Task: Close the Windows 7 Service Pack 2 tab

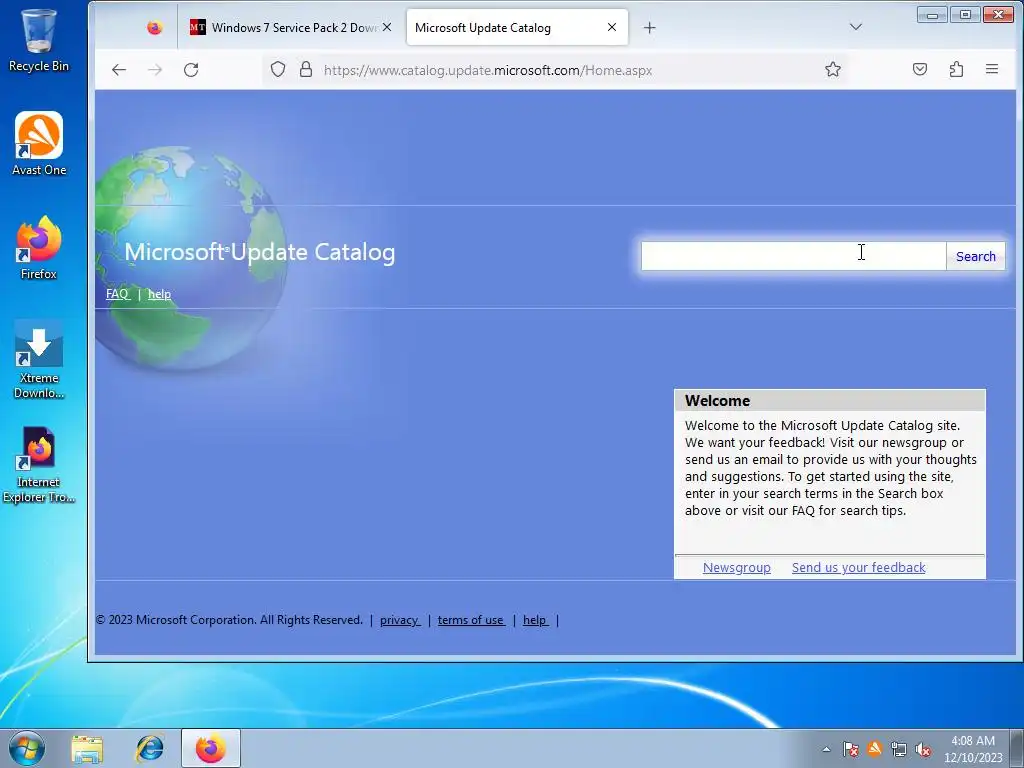Action: pyautogui.click(x=387, y=27)
